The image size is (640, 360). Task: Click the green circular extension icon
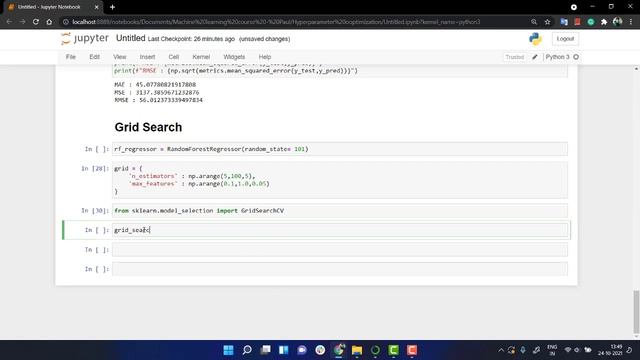point(591,22)
